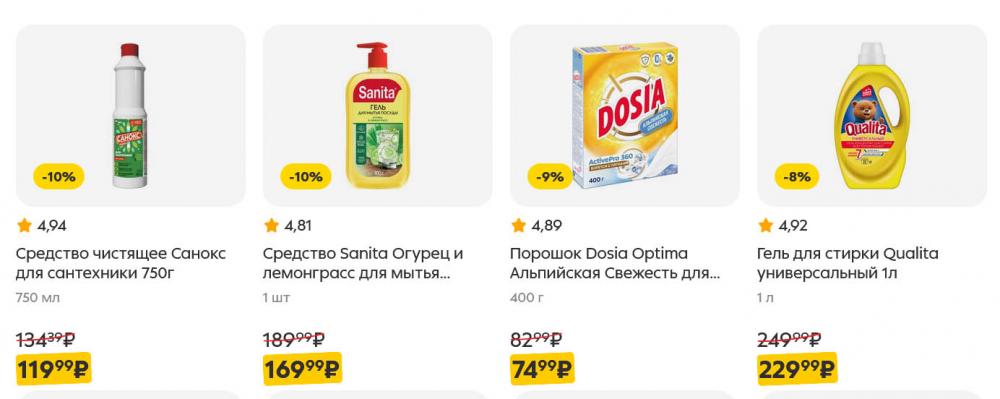Image resolution: width=1000 pixels, height=399 pixels.
Task: Click the -9% discount badge on Dosia
Action: tap(549, 177)
